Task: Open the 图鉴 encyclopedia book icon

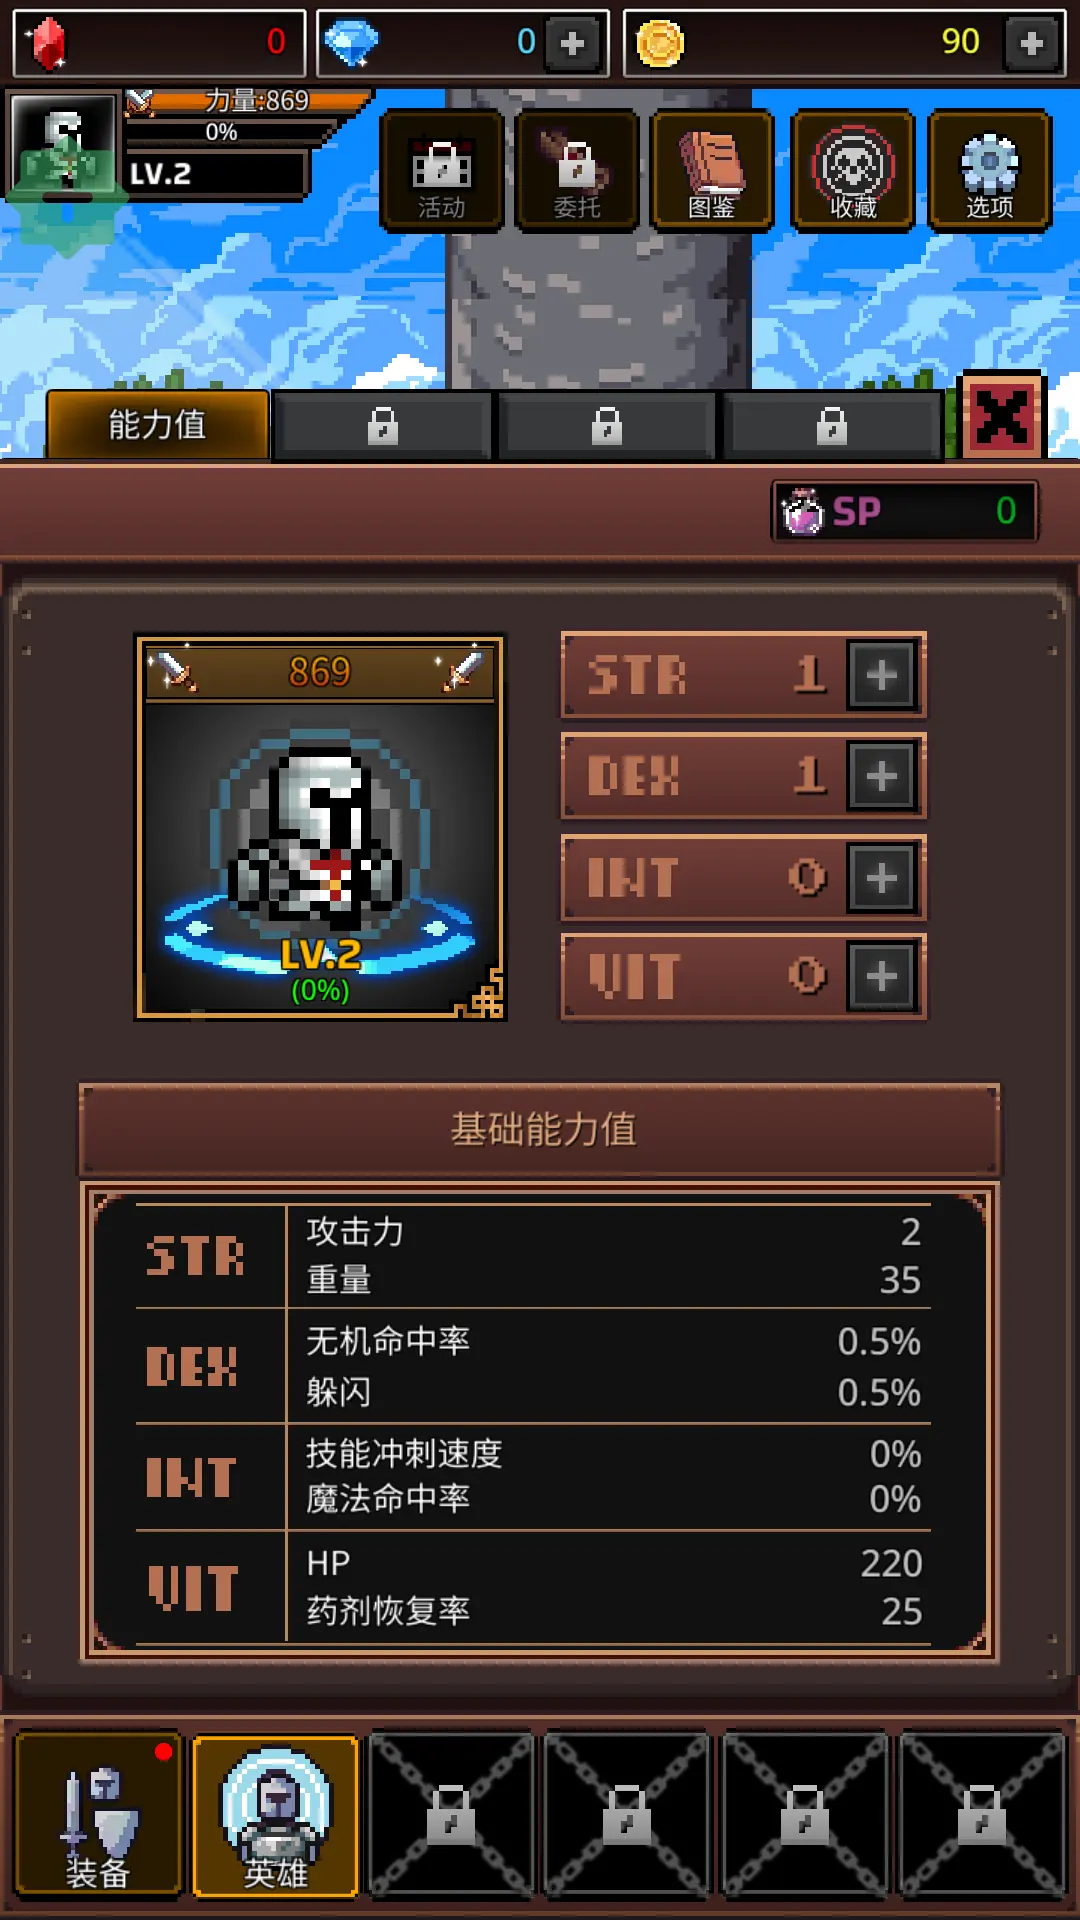Action: click(x=712, y=171)
